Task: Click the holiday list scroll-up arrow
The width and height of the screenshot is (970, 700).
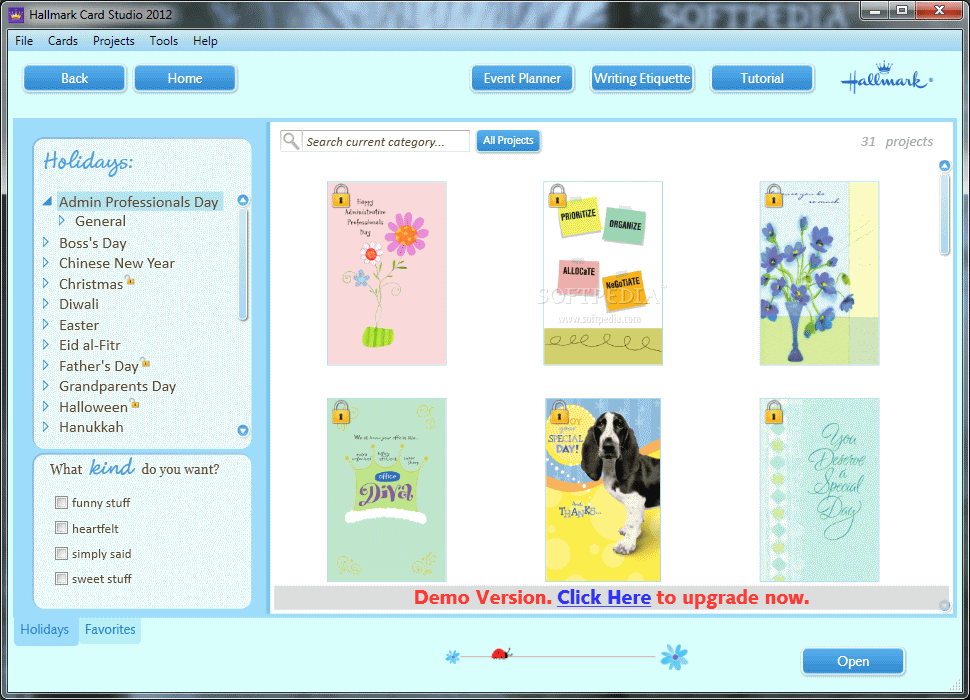Action: (243, 200)
